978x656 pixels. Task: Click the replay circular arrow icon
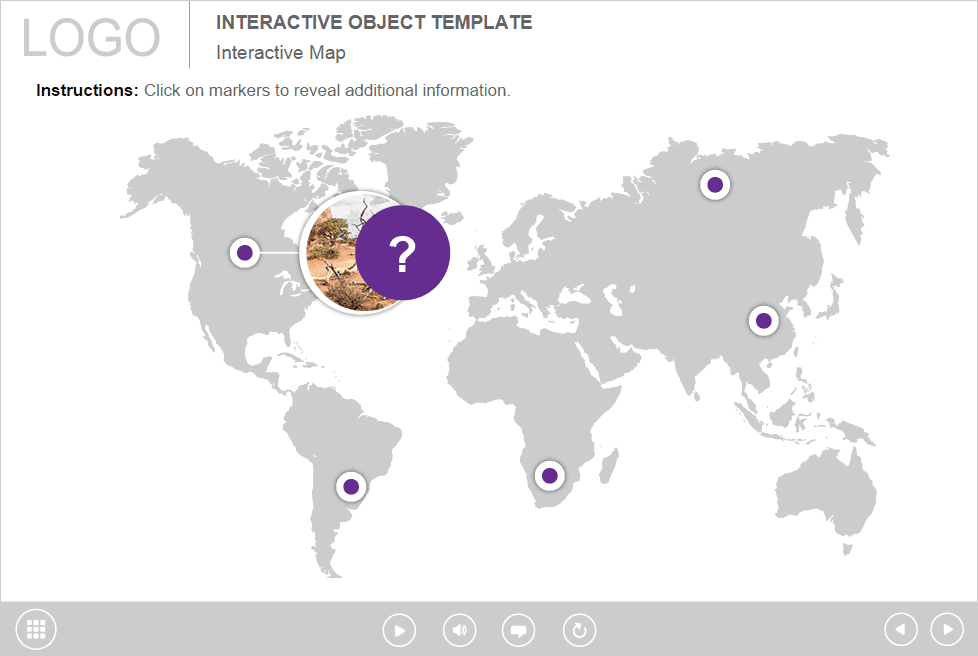click(x=579, y=630)
